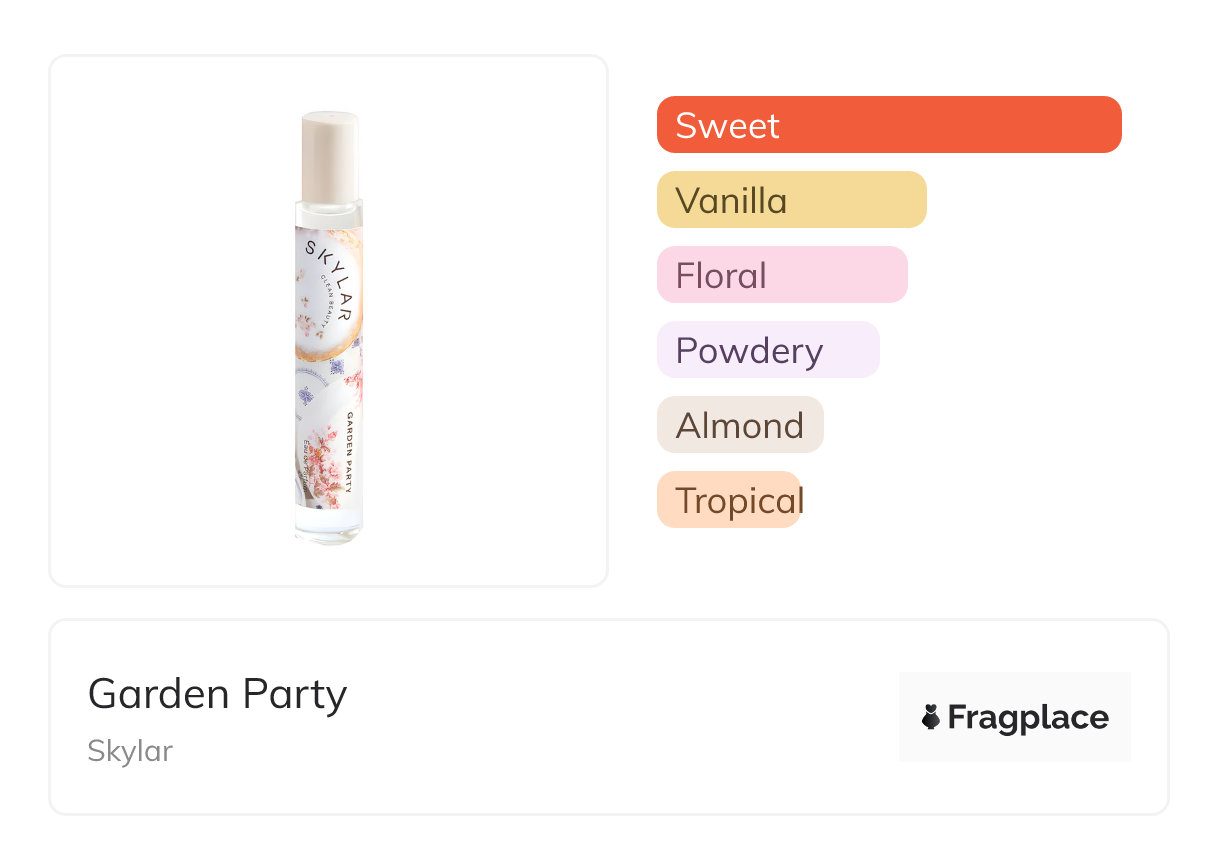Select the red Sweet accord bar
The image size is (1218, 864).
click(x=888, y=125)
